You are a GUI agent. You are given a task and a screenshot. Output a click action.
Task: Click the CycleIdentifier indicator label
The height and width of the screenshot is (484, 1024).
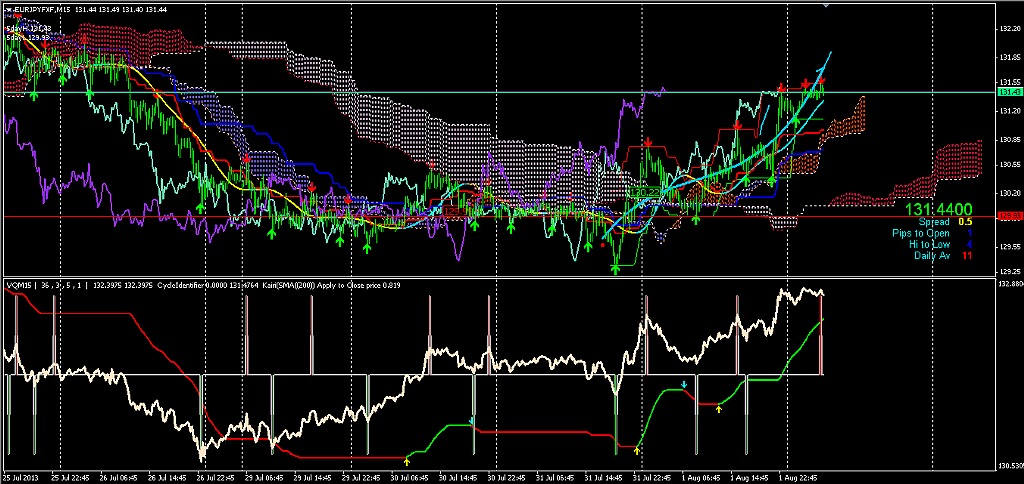coord(180,285)
